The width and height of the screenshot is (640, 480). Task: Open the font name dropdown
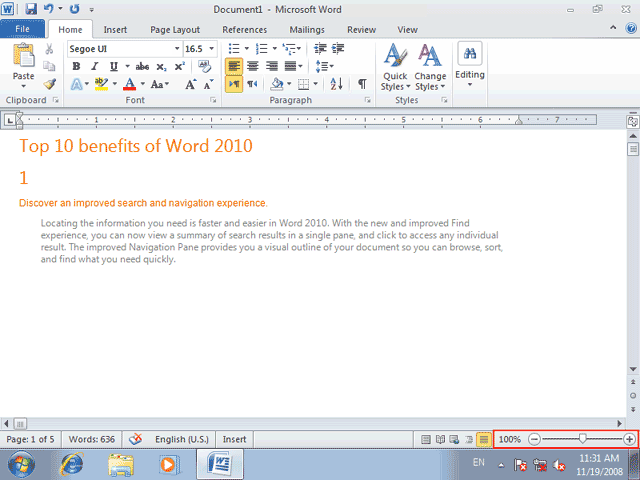point(177,49)
